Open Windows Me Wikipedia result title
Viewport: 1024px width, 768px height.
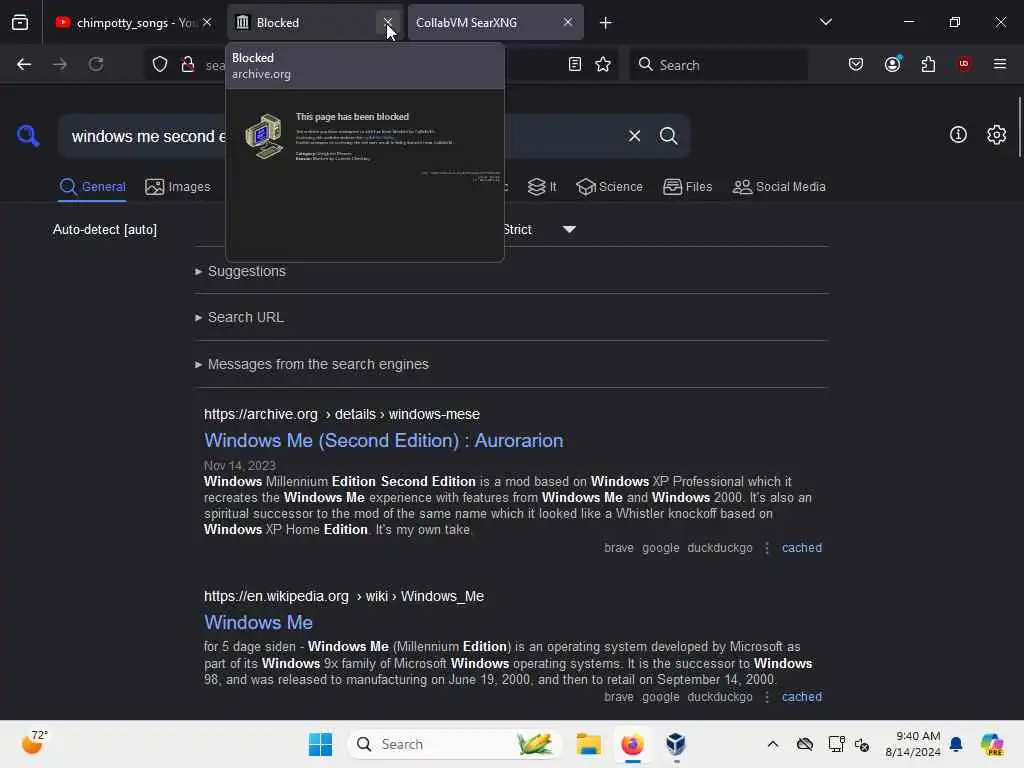tap(258, 622)
